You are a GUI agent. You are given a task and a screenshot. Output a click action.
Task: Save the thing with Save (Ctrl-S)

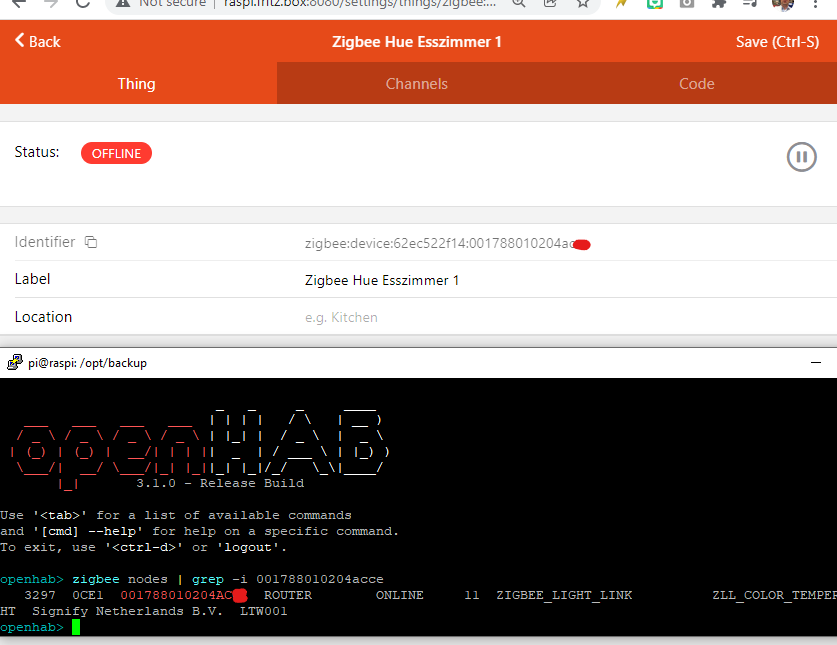[x=777, y=42]
